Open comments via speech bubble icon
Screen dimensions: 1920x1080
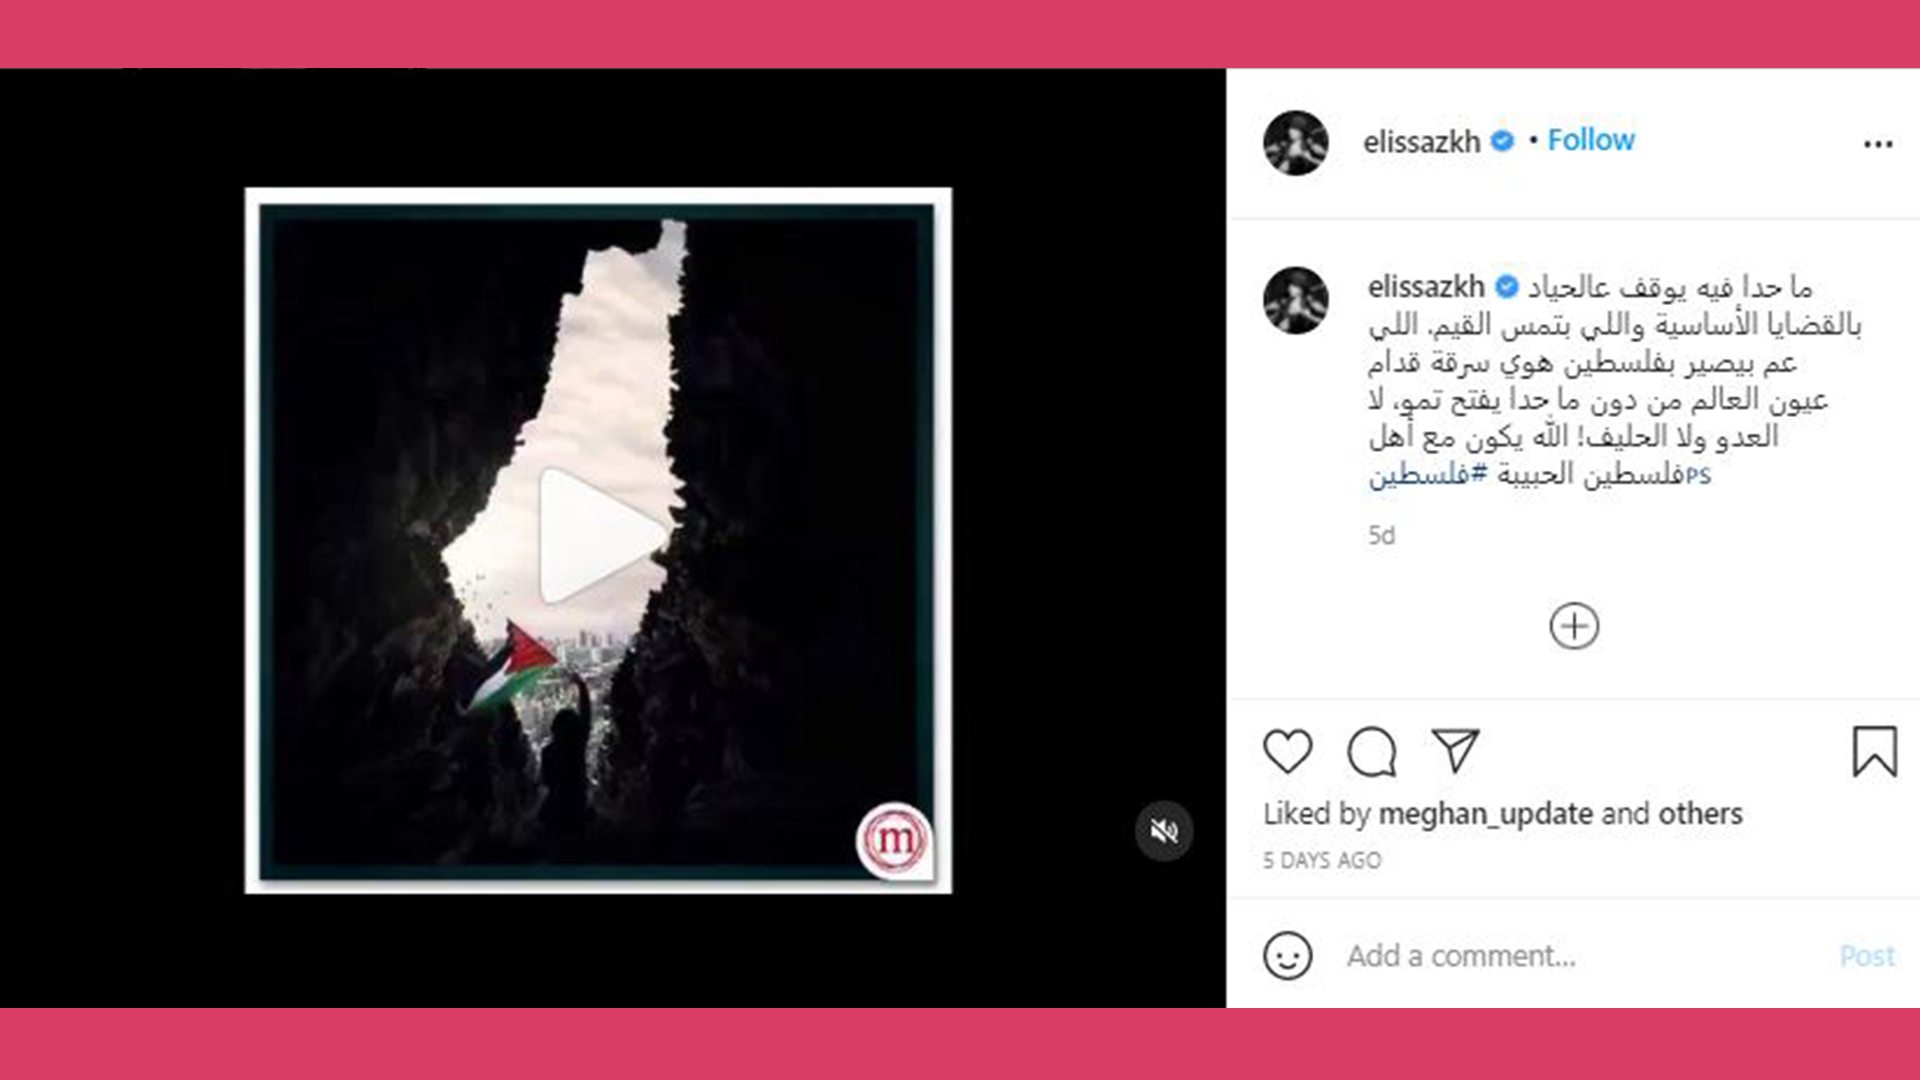[1371, 752]
